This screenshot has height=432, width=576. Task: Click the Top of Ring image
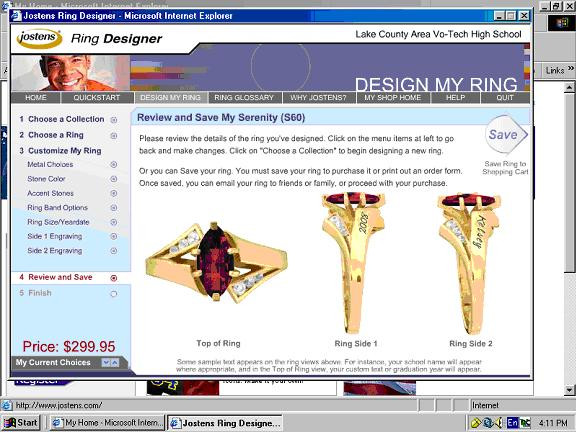click(x=217, y=262)
